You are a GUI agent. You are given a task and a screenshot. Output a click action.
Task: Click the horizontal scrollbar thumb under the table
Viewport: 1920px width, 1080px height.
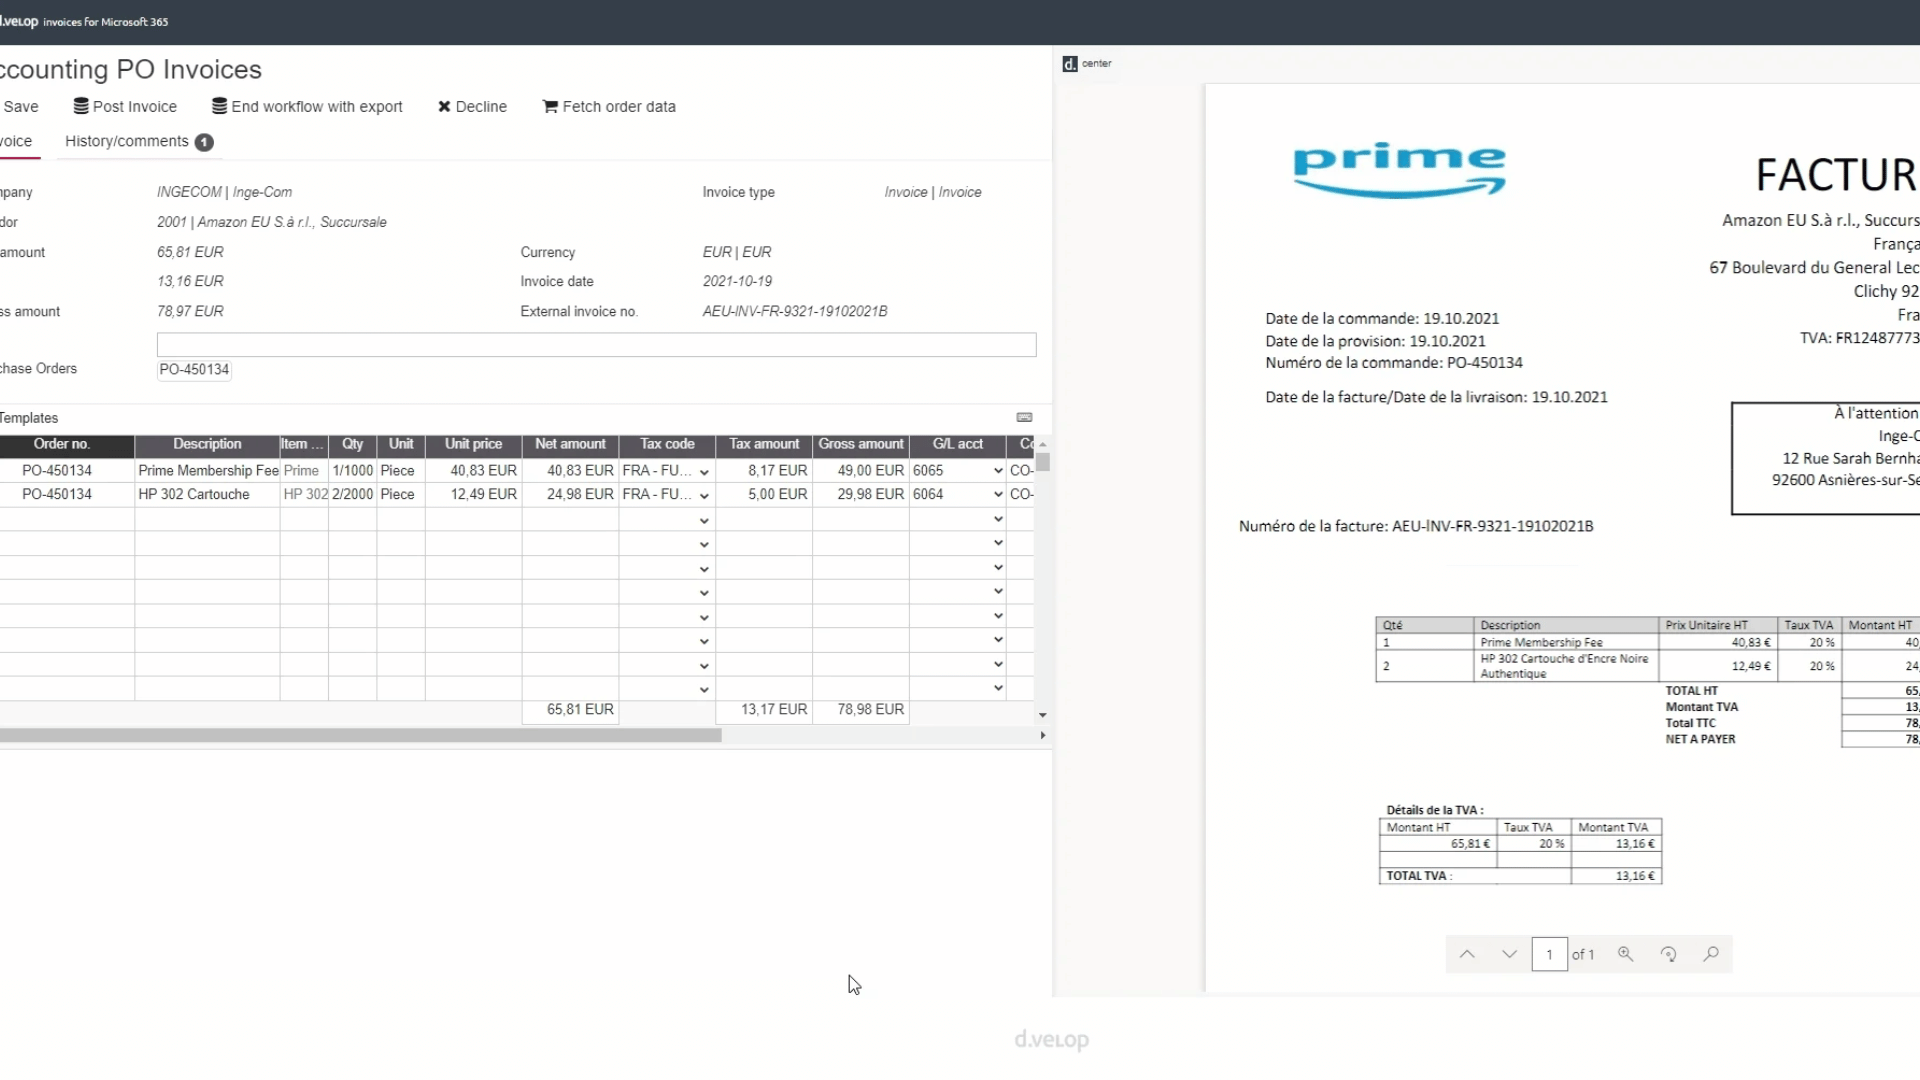coord(360,735)
